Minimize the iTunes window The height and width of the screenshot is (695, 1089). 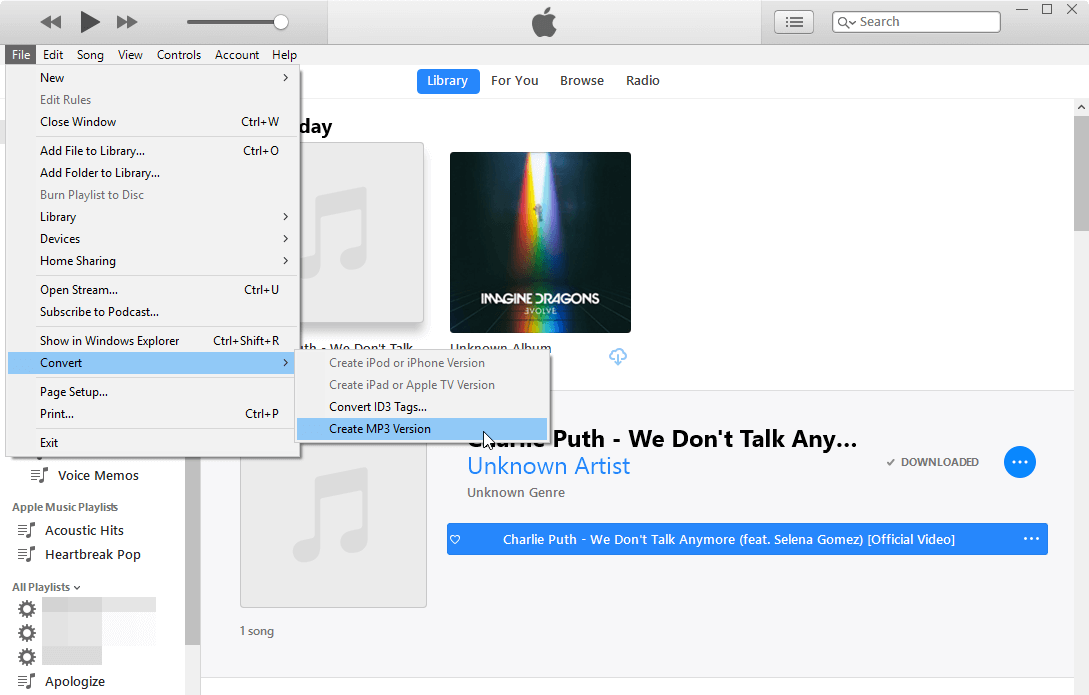[x=1022, y=10]
